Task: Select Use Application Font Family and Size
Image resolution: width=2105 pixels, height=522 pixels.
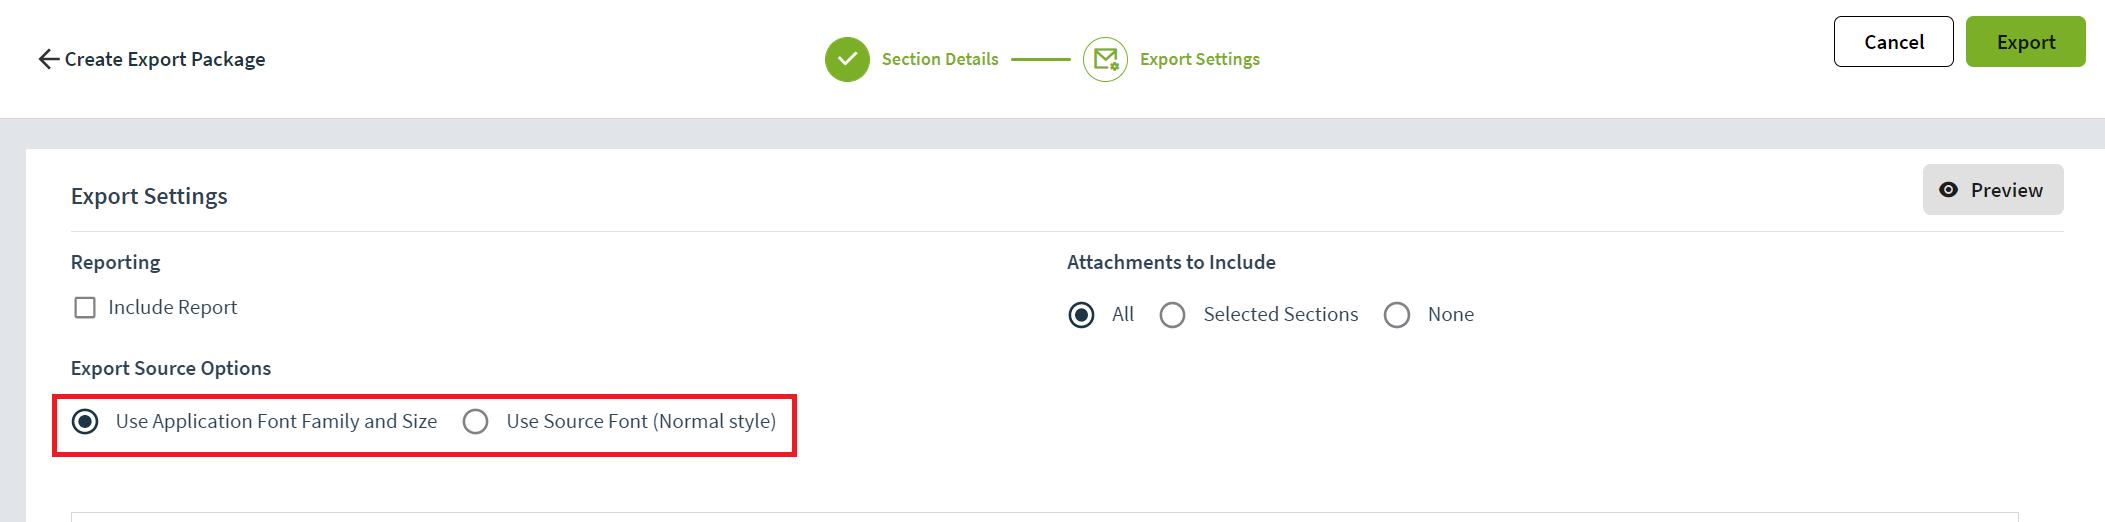Action: (85, 422)
